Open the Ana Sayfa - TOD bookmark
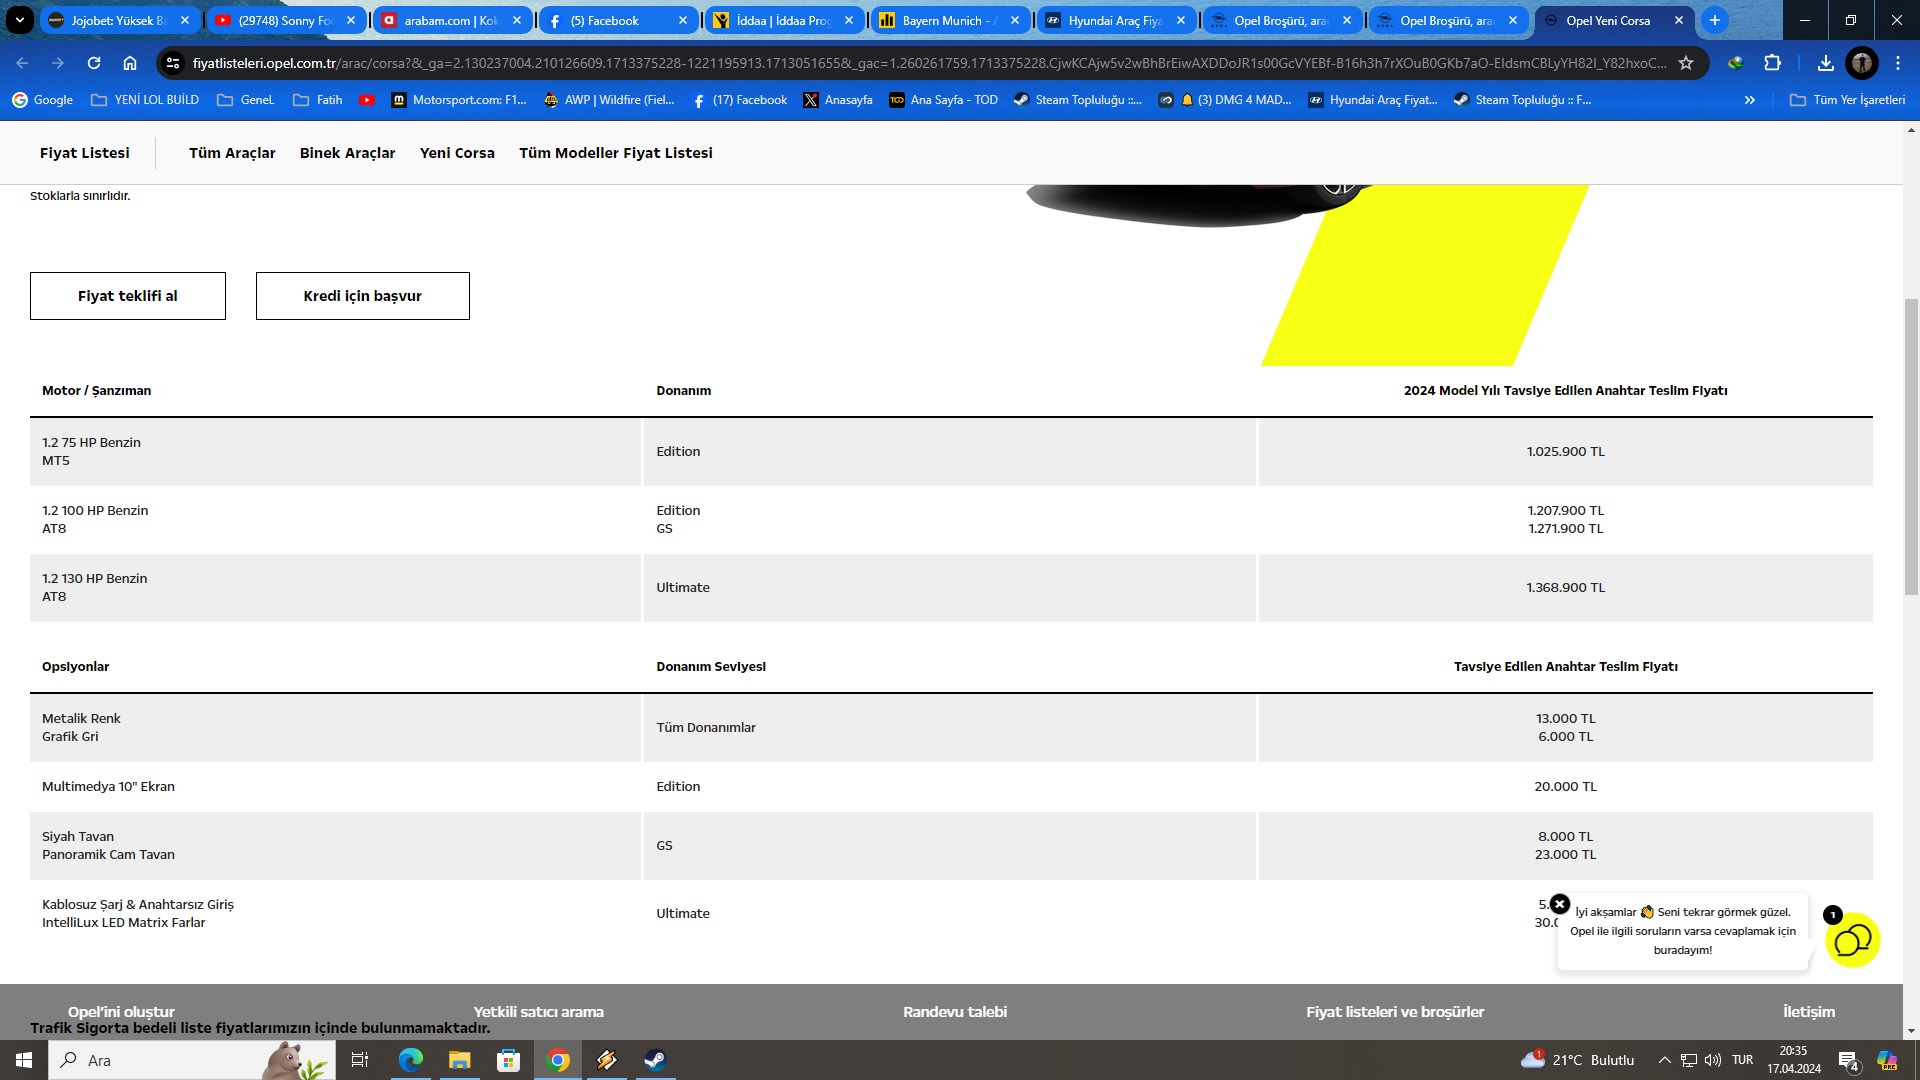This screenshot has height=1080, width=1920. pyautogui.click(x=944, y=100)
